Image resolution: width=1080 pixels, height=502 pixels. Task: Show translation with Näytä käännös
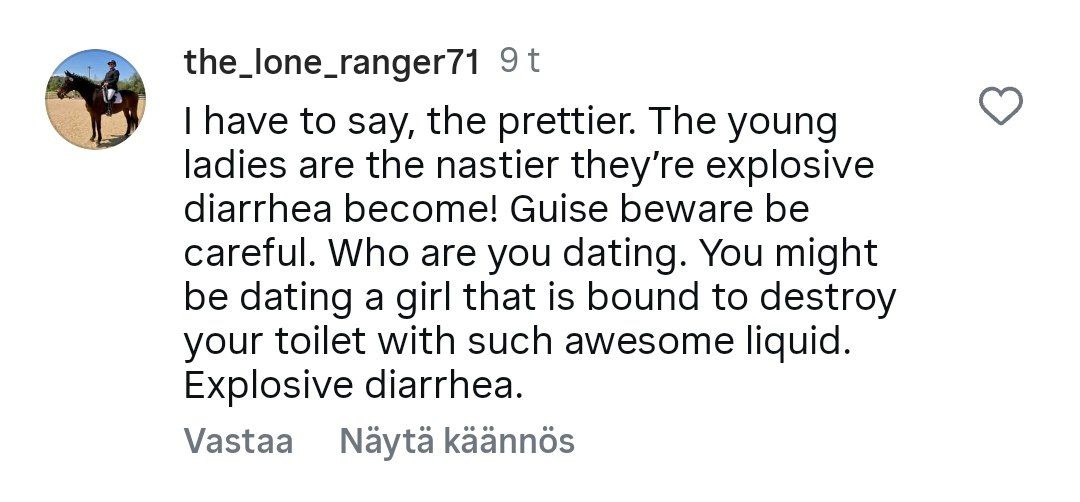coord(457,441)
